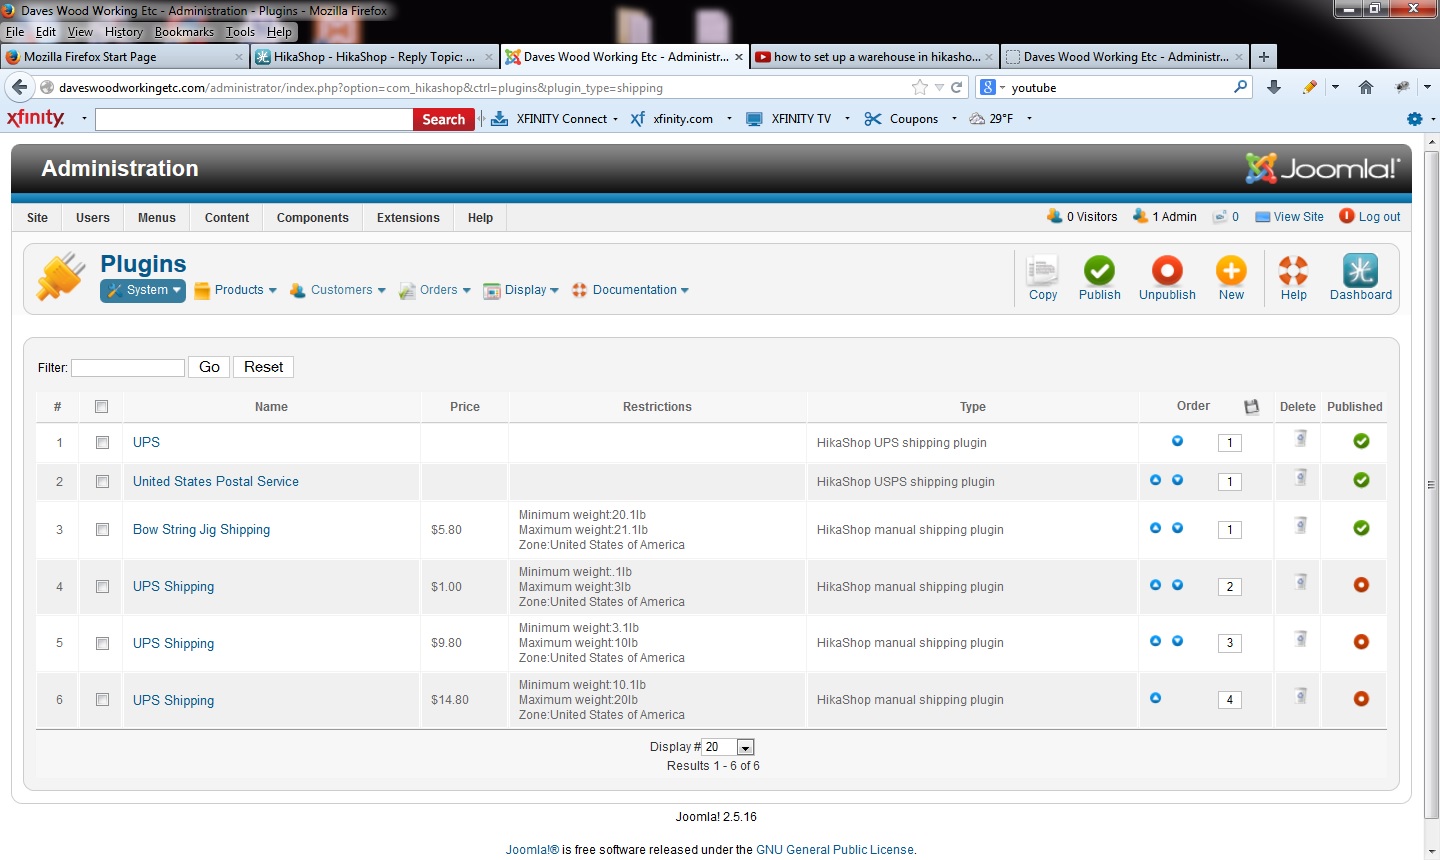Delete Bow String Jig Shipping via trash icon

tap(1300, 525)
